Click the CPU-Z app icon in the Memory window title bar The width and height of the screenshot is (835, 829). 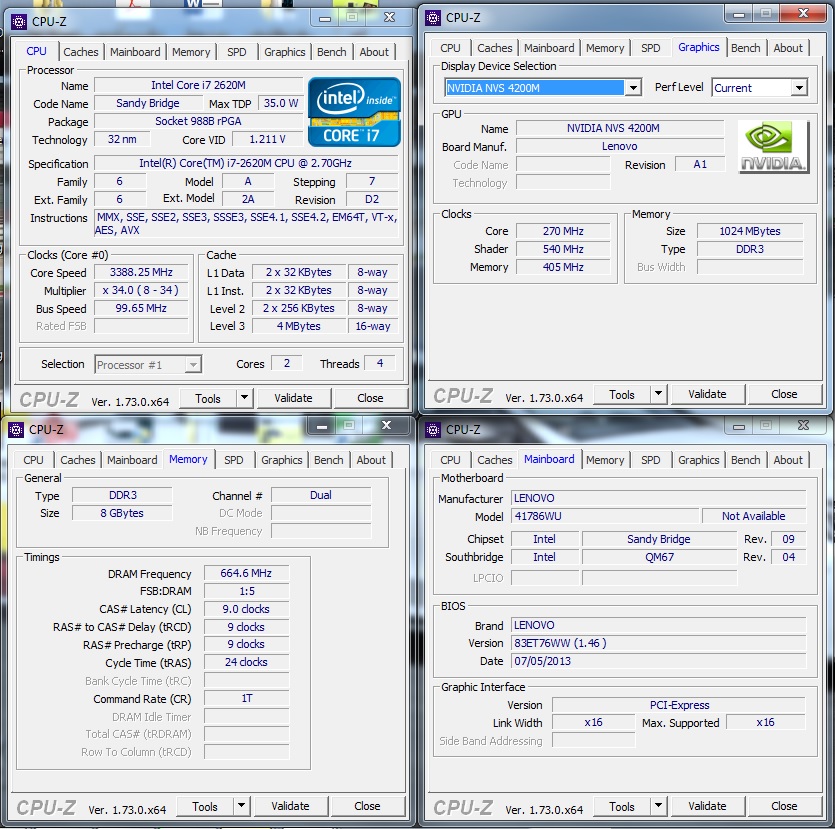coord(16,430)
